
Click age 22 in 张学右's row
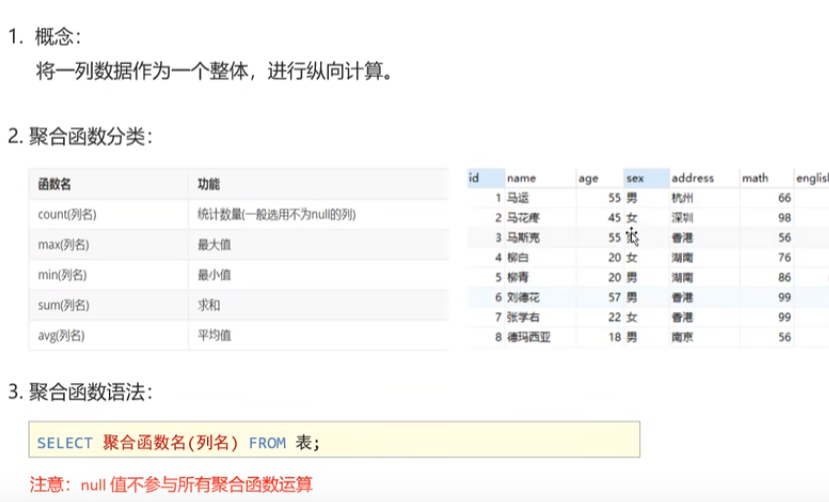click(614, 317)
